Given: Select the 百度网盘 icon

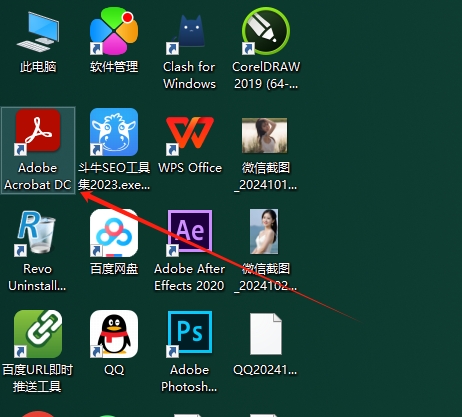Looking at the screenshot, I should [114, 233].
